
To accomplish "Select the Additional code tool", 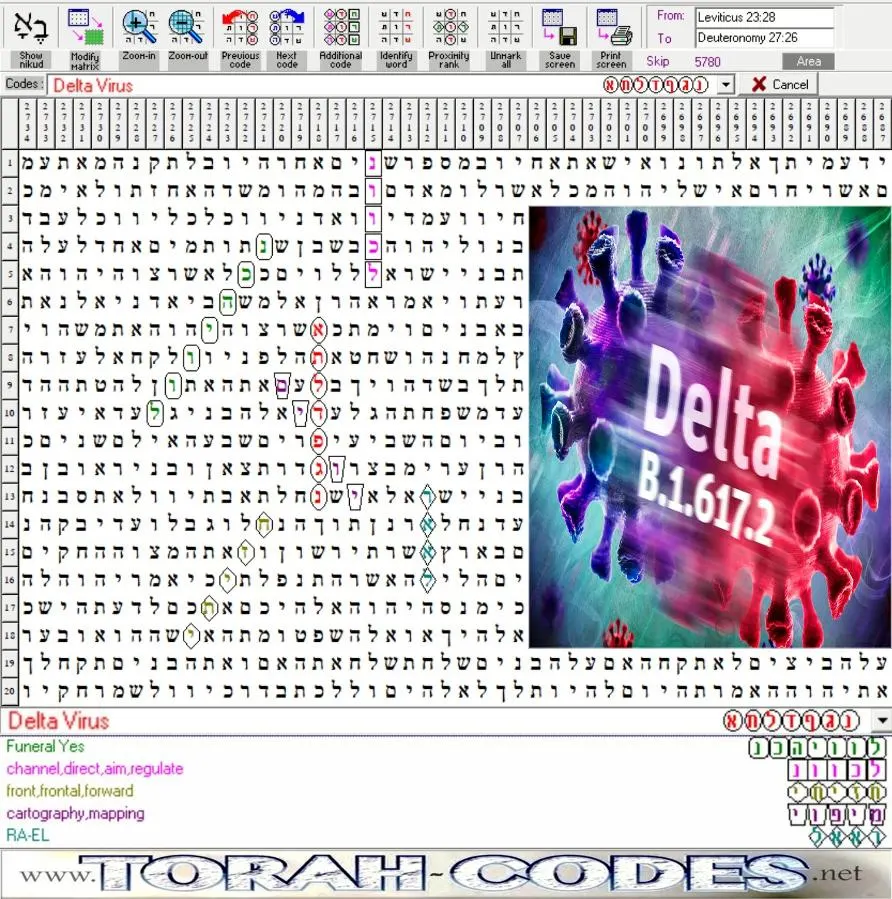I will [x=341, y=27].
